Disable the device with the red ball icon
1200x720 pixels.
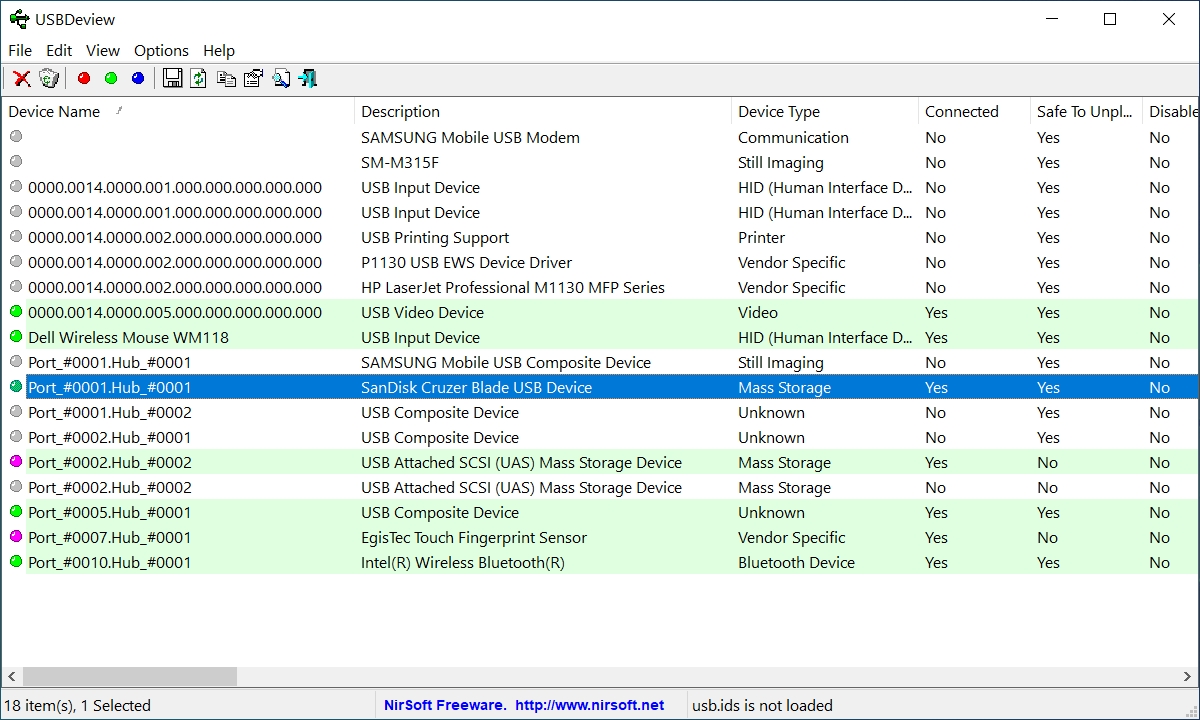tap(83, 78)
